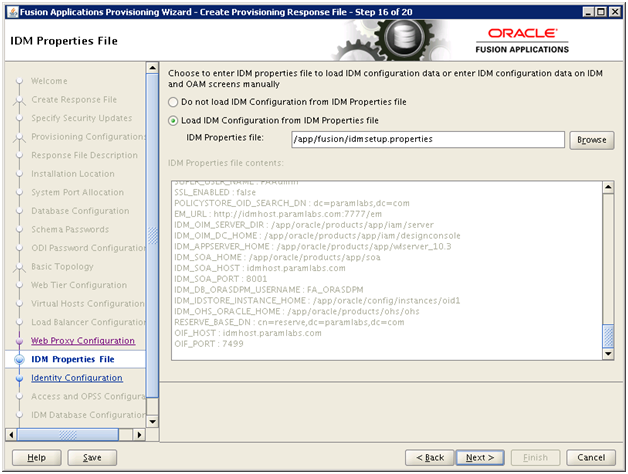Click the Specify Security Updates step
This screenshot has height=474, width=628.
pyautogui.click(x=82, y=118)
